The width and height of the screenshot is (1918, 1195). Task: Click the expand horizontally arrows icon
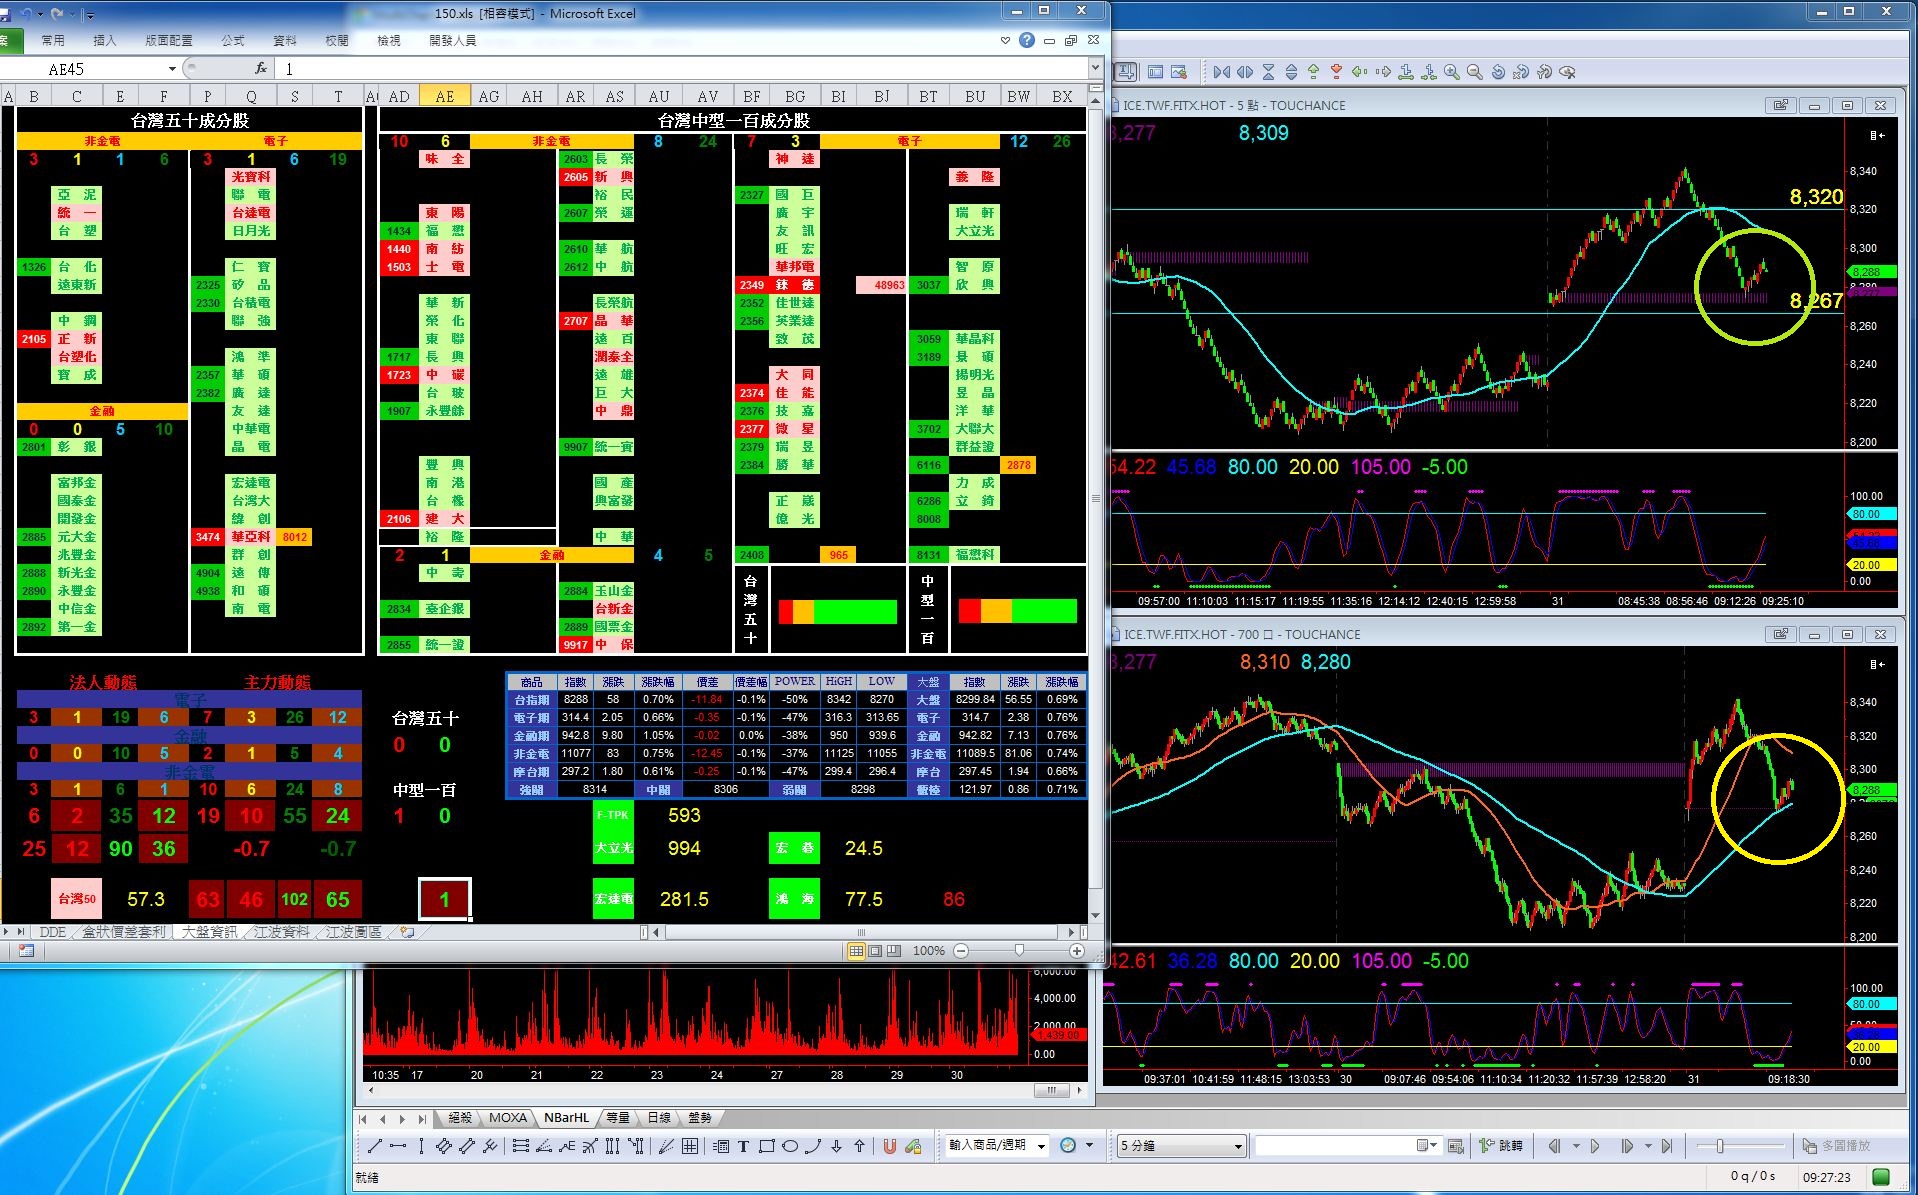[x=1245, y=72]
